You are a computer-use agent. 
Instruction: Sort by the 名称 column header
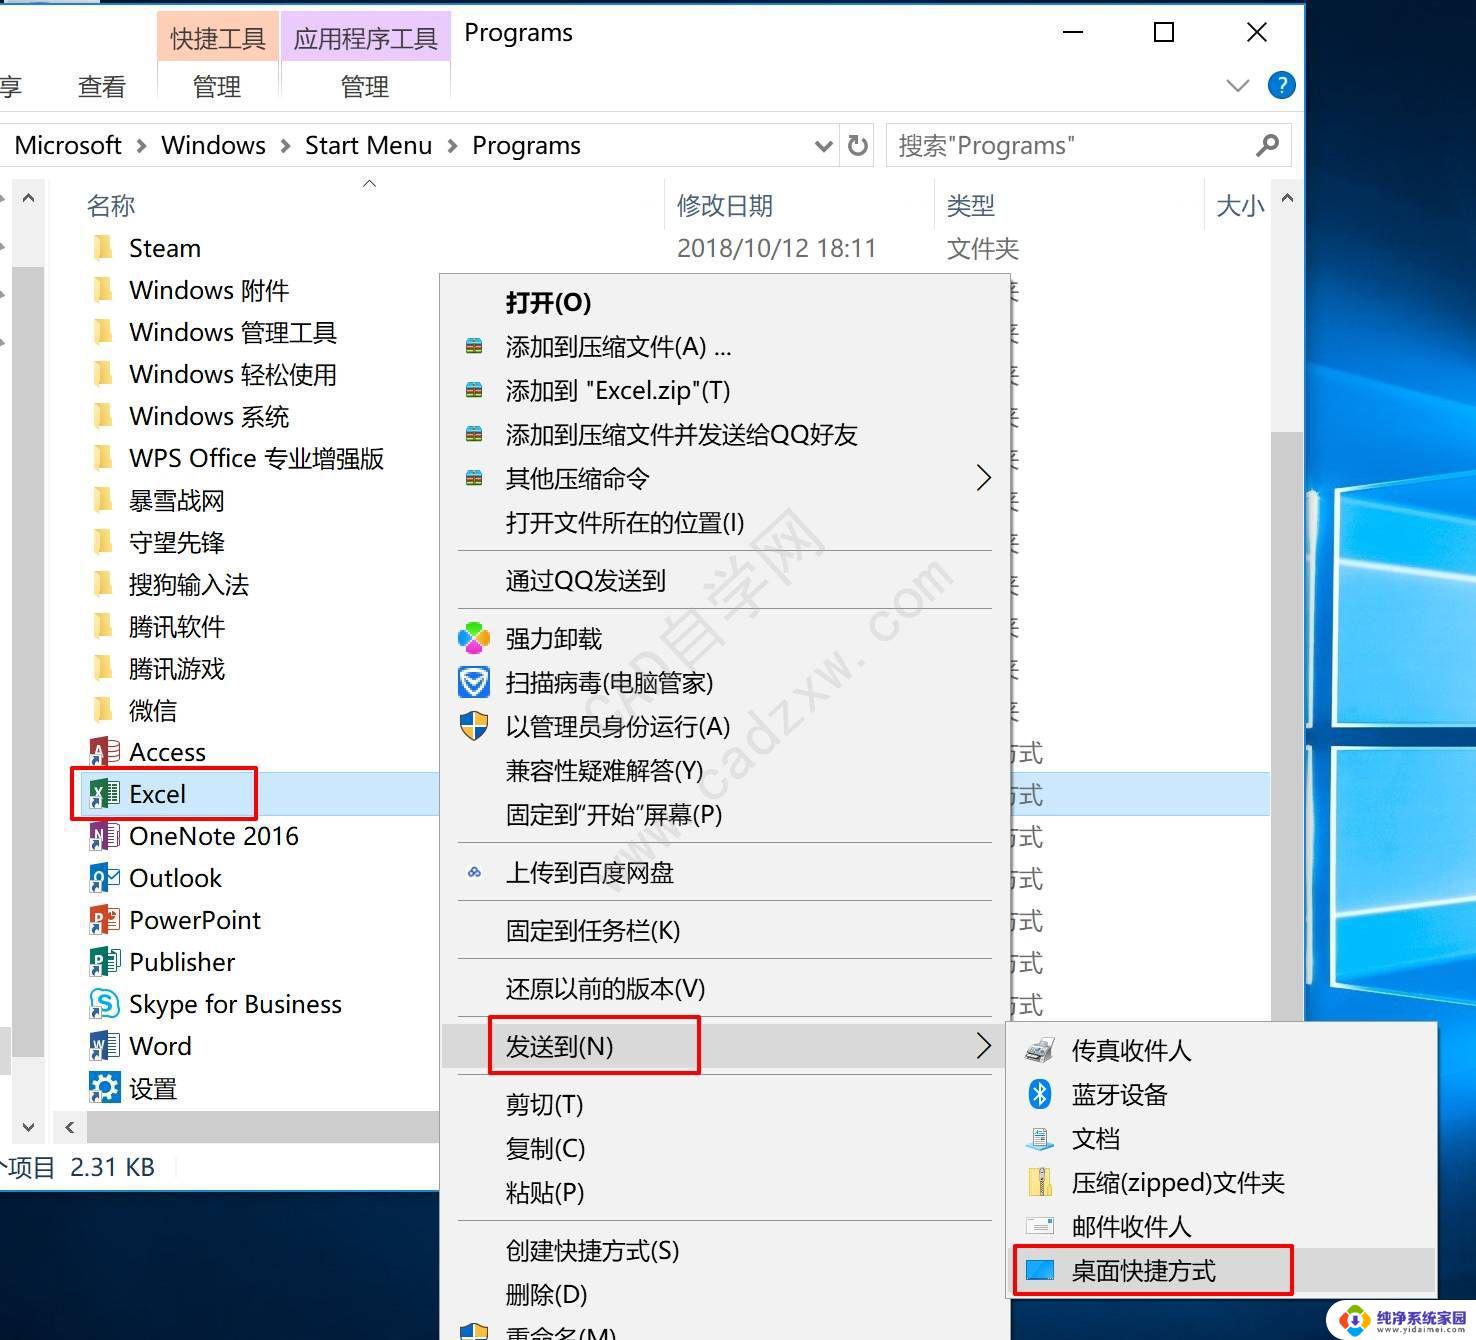tap(110, 206)
